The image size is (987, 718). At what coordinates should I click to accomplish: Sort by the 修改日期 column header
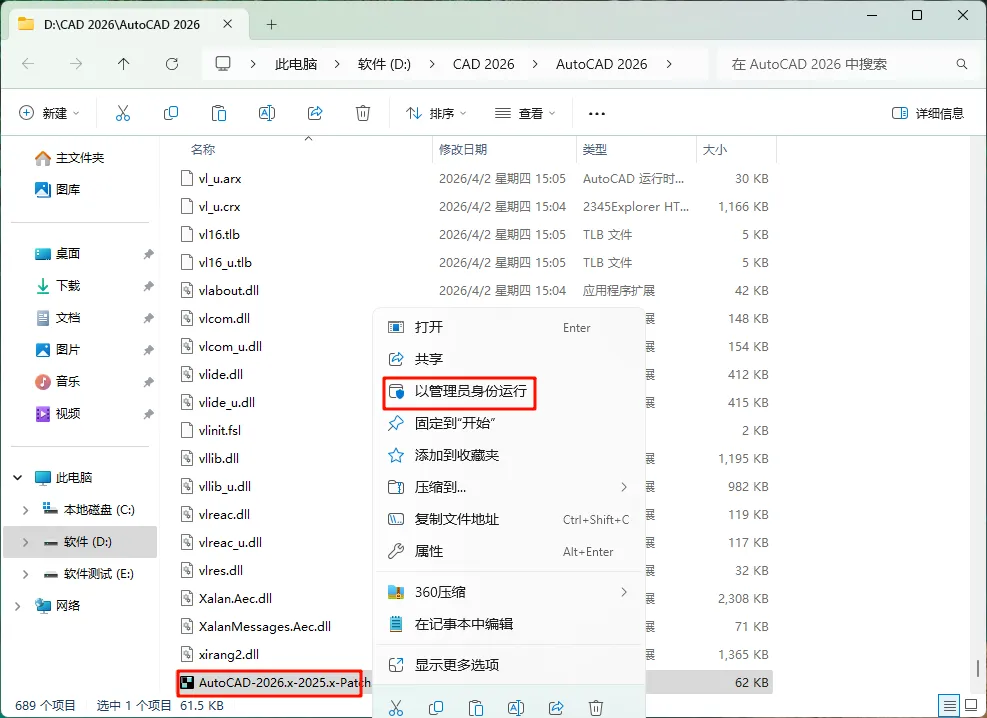463,150
